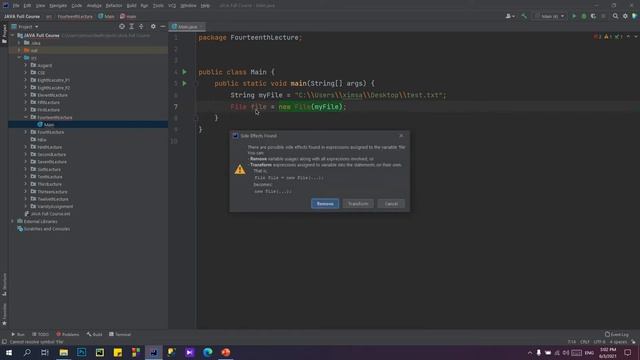Open File Explorer from taskbar
This screenshot has height=360, width=640.
point(64,352)
